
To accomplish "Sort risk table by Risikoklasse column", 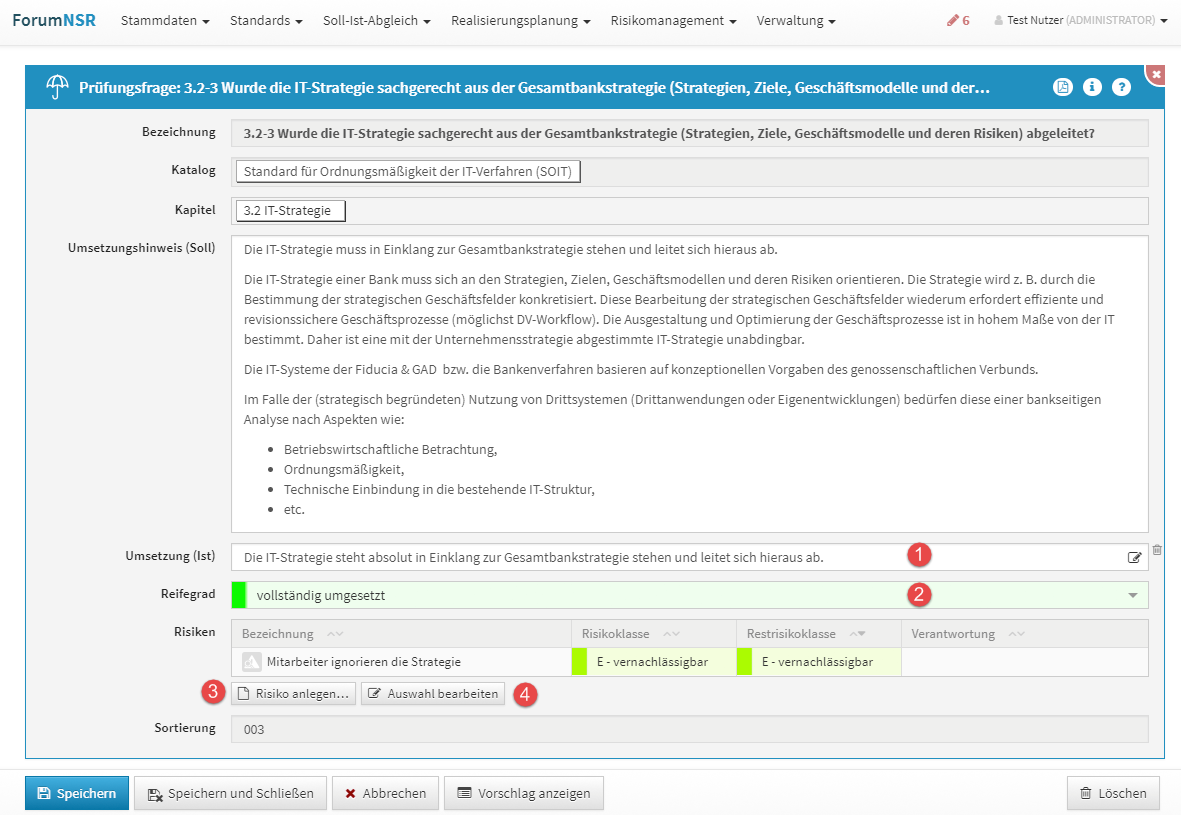I will click(671, 634).
